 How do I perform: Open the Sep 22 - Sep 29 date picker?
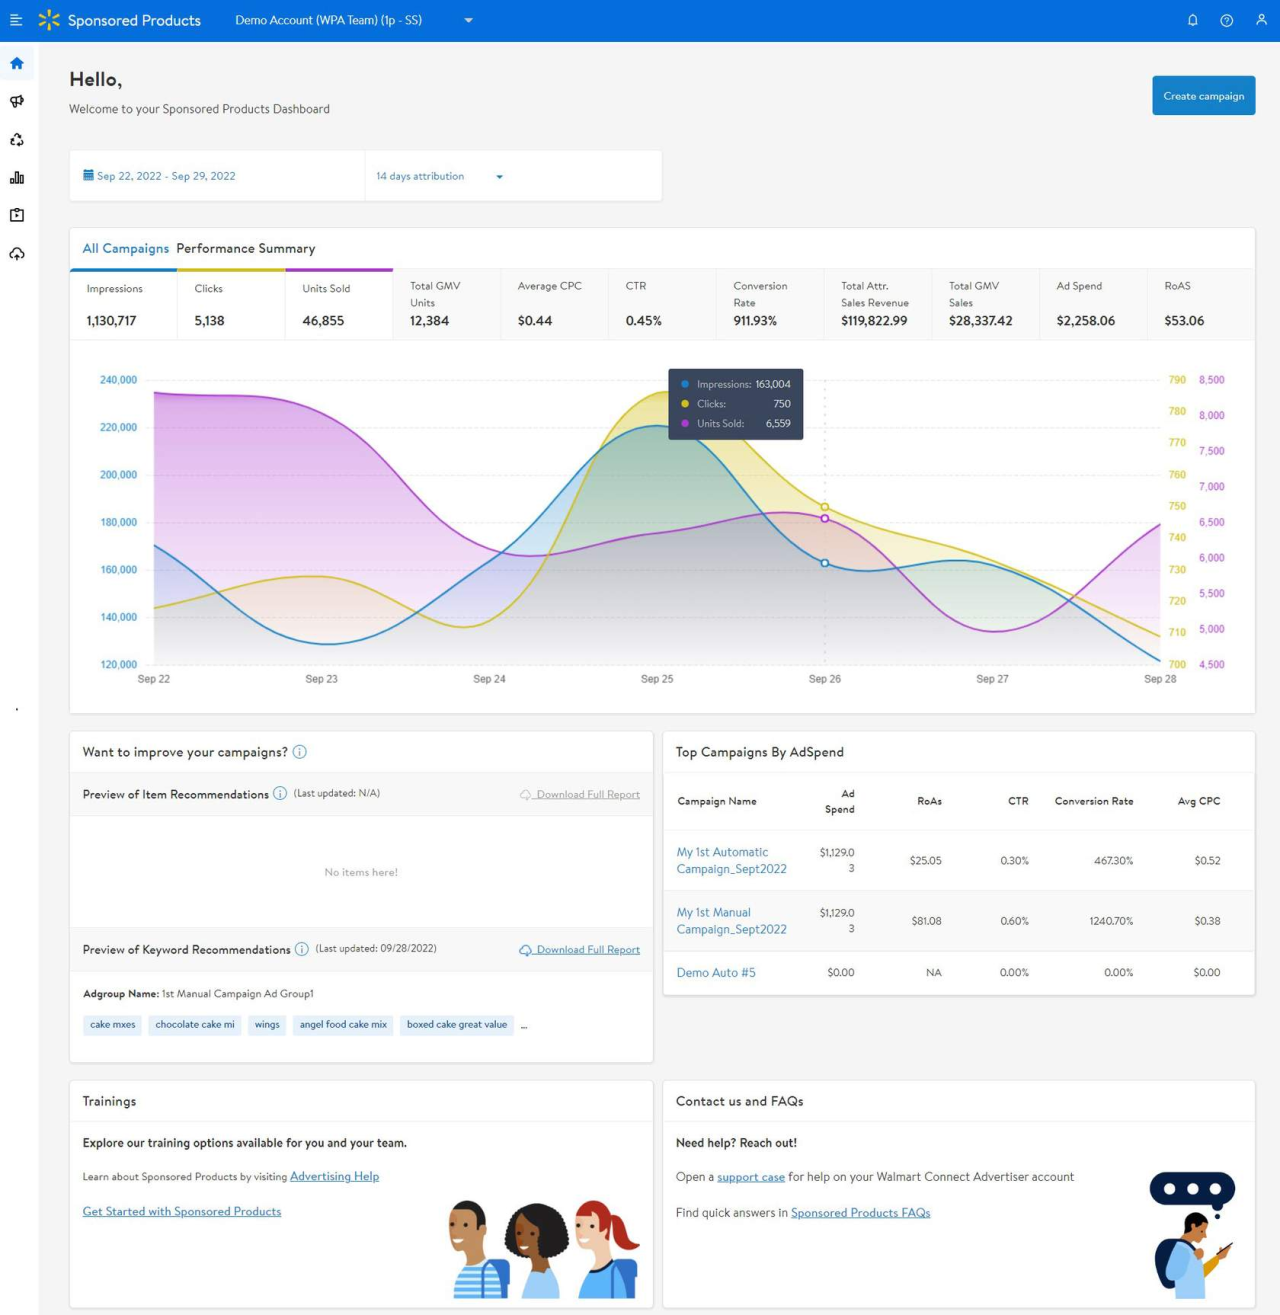(160, 176)
